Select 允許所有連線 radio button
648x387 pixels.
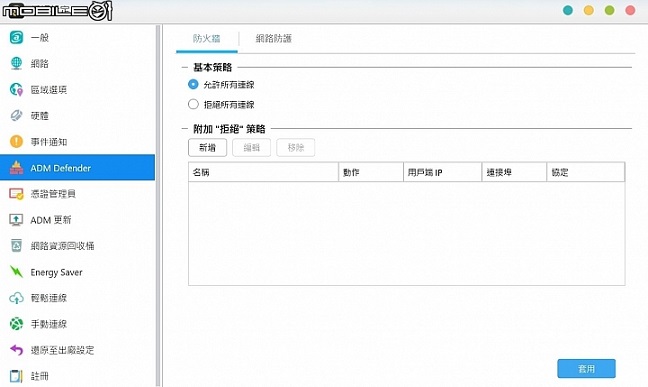coord(193,84)
